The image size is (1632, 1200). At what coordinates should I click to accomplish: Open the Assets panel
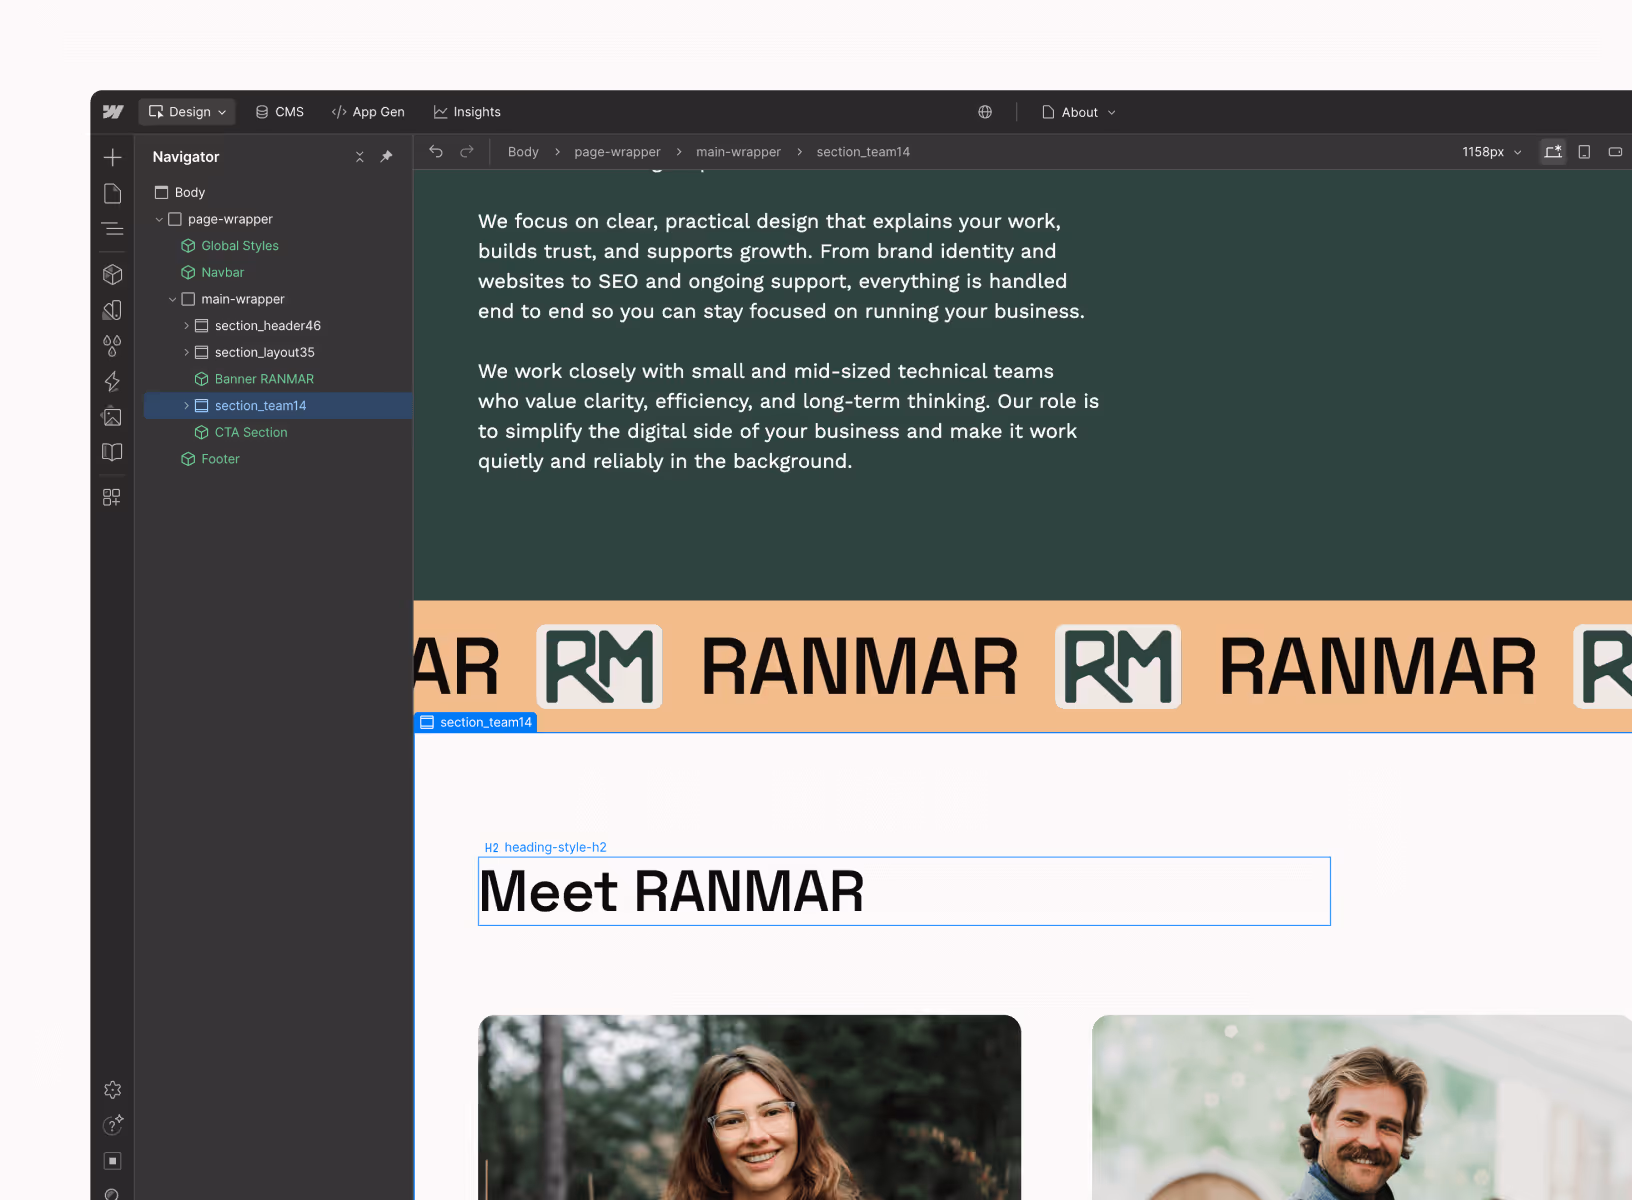click(x=112, y=416)
